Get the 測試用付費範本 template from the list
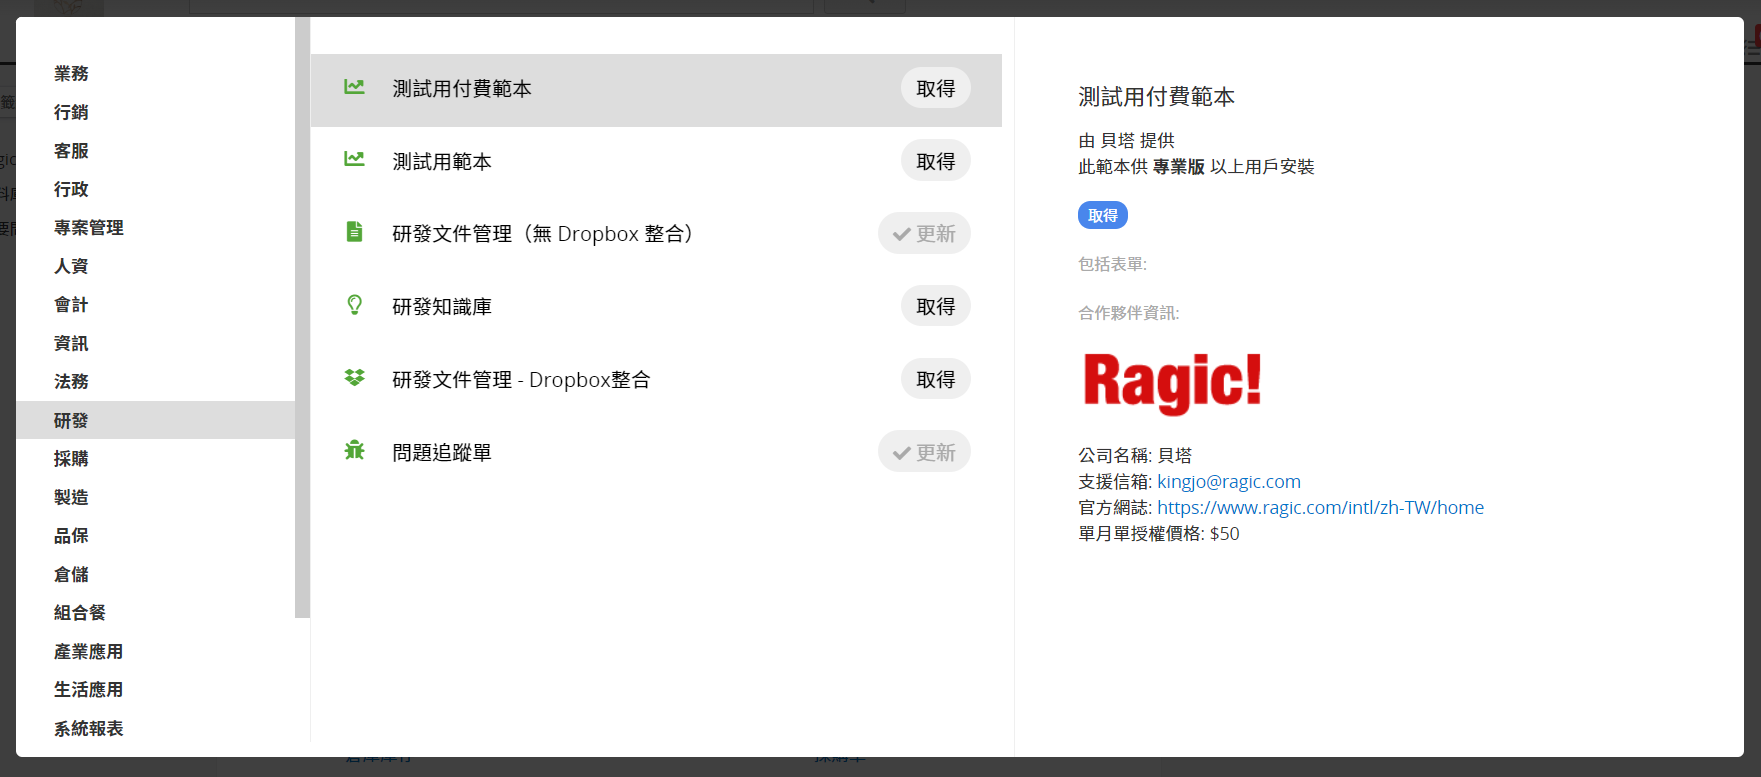Viewport: 1761px width, 777px height. 936,88
